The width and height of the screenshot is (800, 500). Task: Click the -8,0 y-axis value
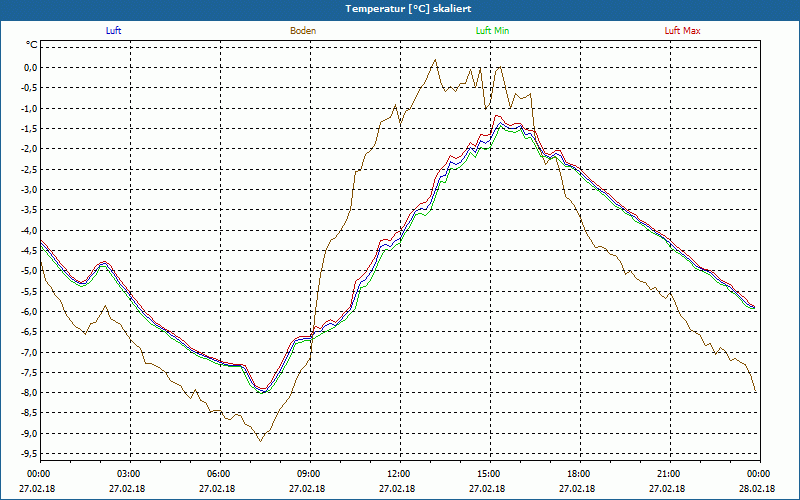pyautogui.click(x=29, y=393)
